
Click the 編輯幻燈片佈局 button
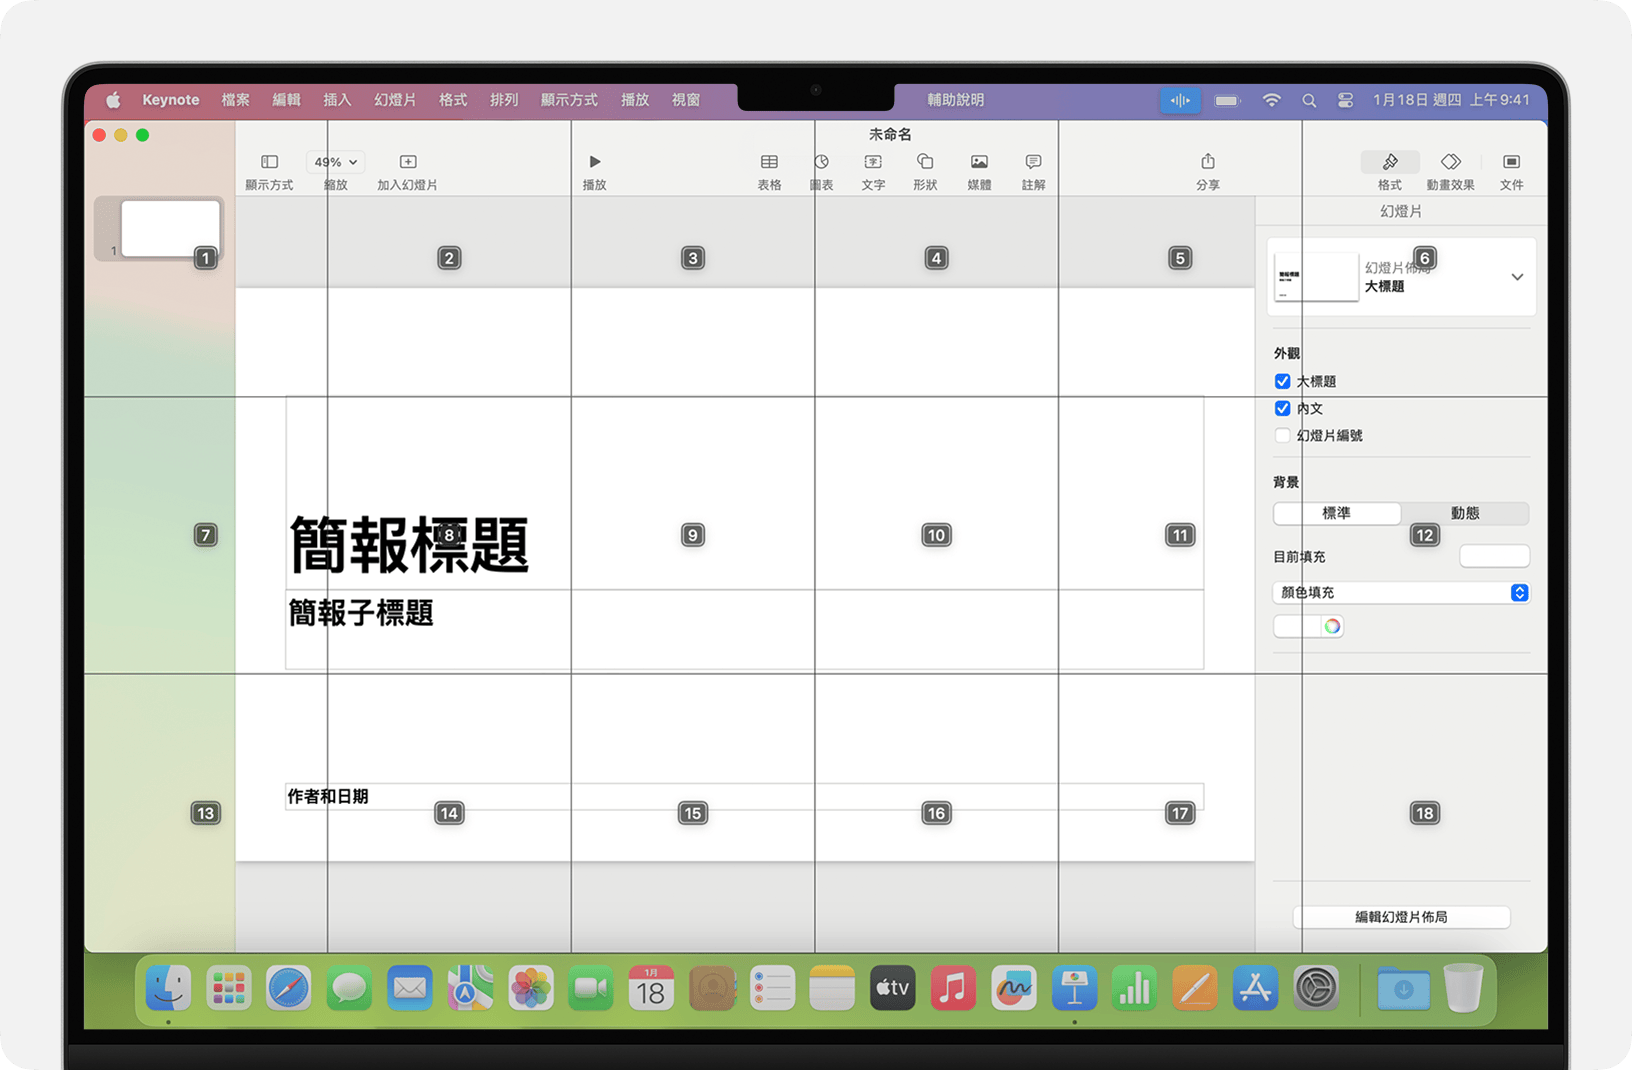point(1401,917)
